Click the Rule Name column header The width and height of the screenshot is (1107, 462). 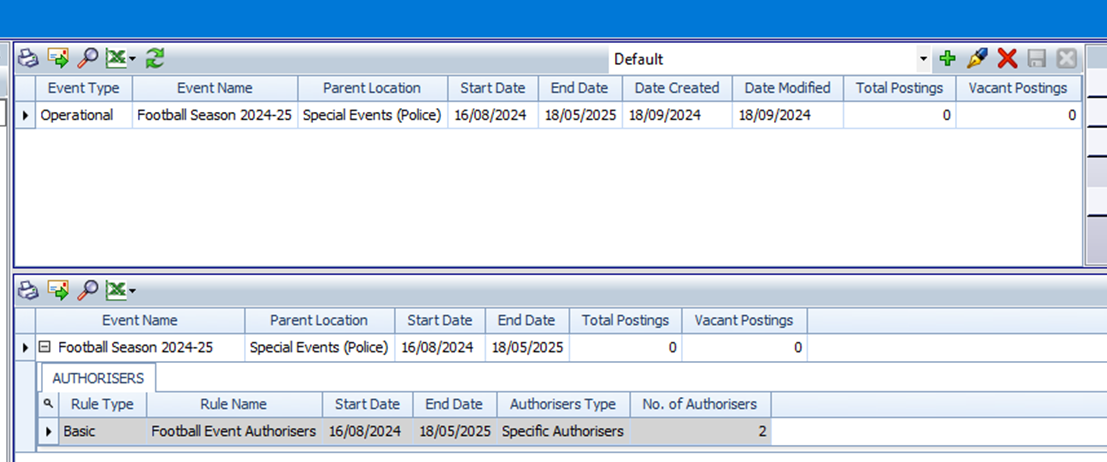coord(233,404)
